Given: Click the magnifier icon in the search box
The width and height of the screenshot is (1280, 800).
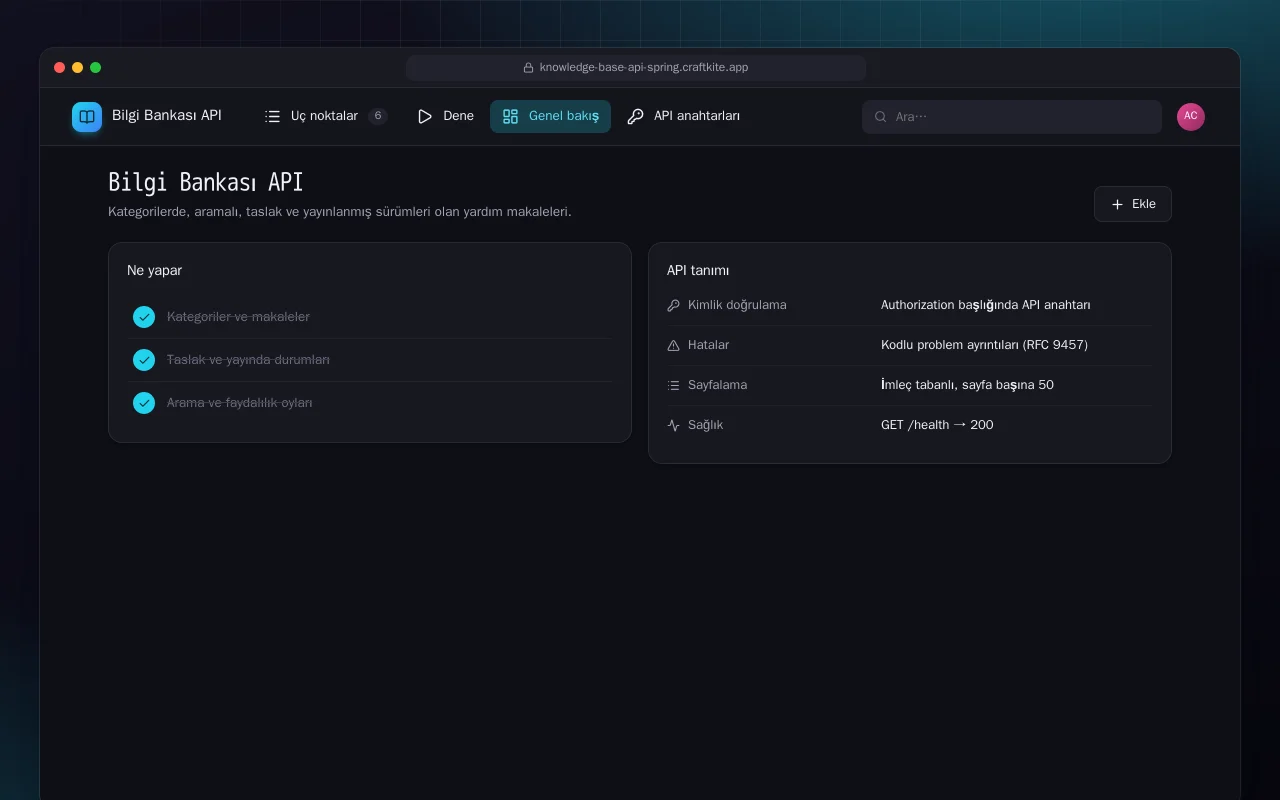Looking at the screenshot, I should (881, 117).
